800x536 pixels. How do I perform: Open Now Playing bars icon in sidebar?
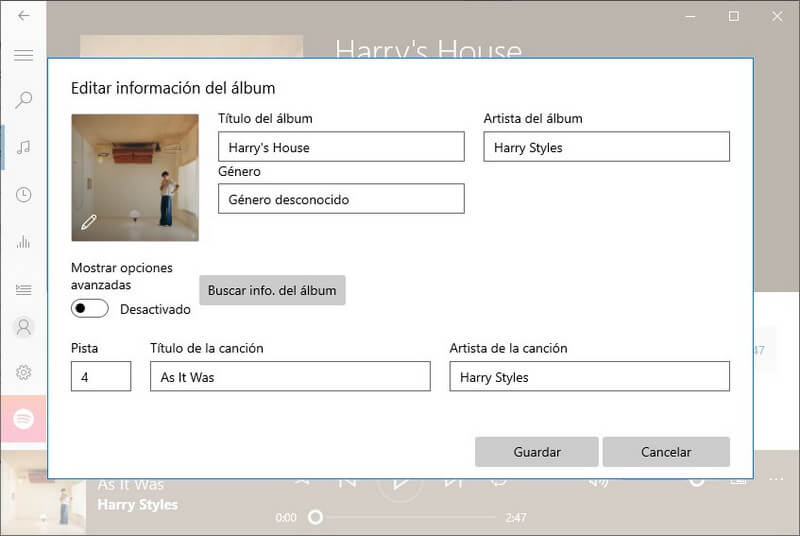pyautogui.click(x=23, y=241)
